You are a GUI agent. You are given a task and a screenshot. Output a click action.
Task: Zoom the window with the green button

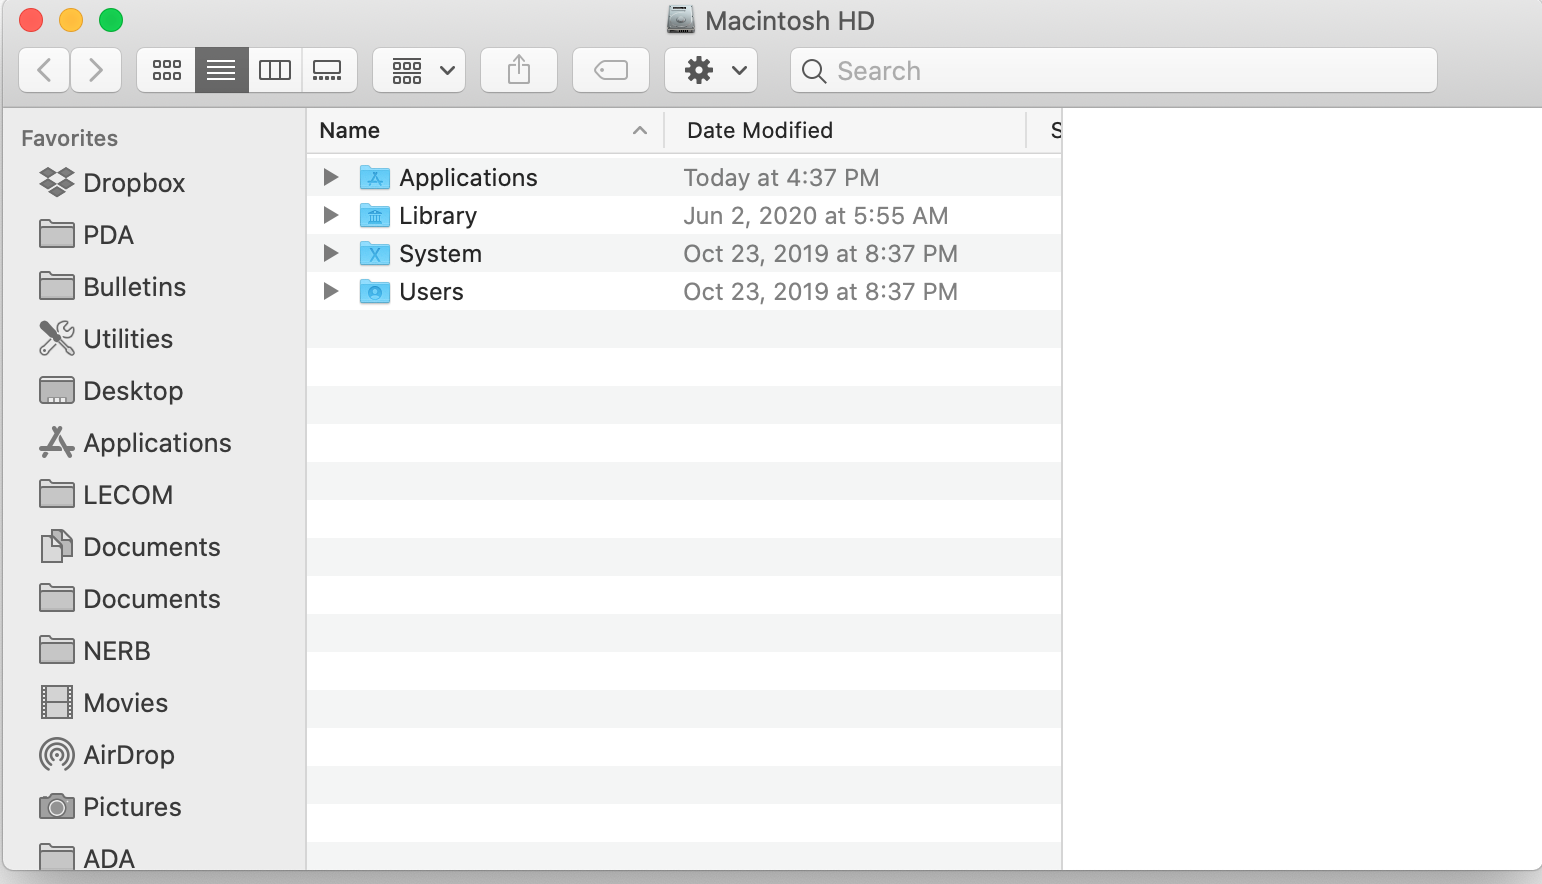[111, 19]
